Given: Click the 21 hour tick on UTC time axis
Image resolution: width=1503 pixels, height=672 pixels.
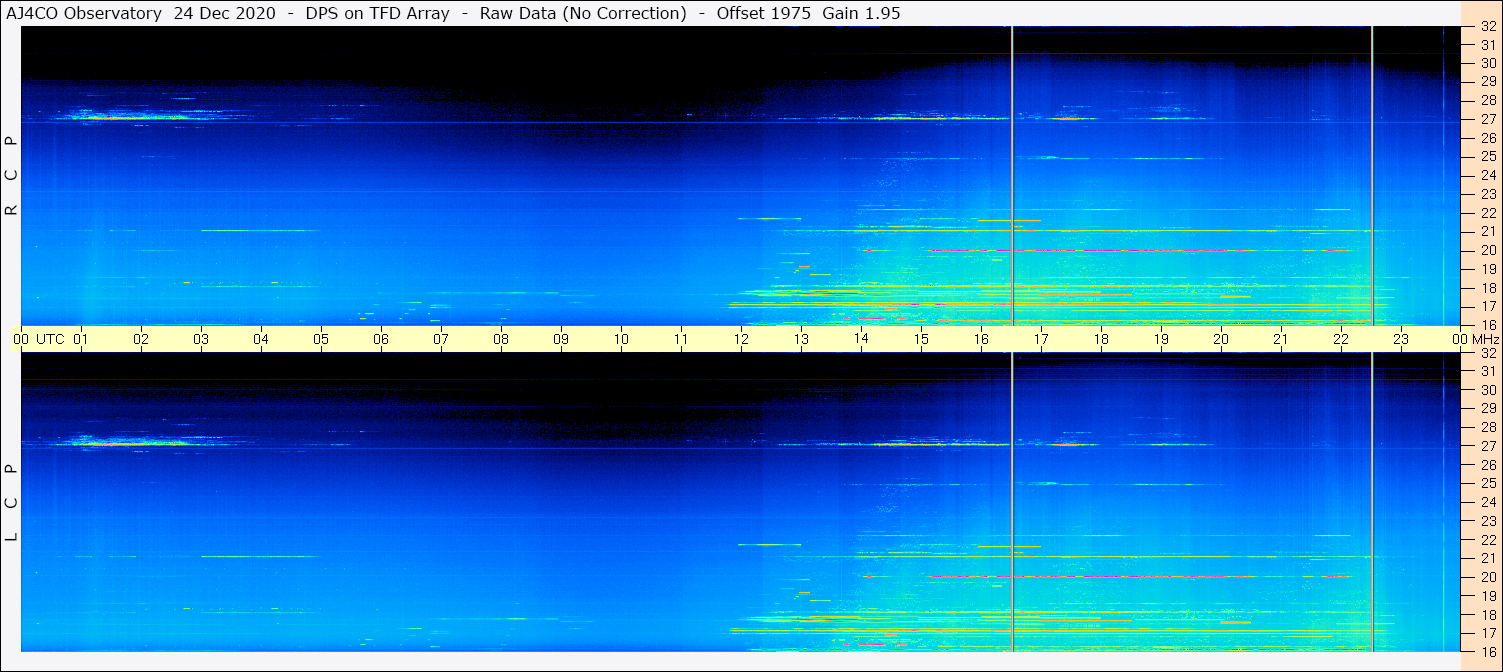Looking at the screenshot, I should [1281, 339].
